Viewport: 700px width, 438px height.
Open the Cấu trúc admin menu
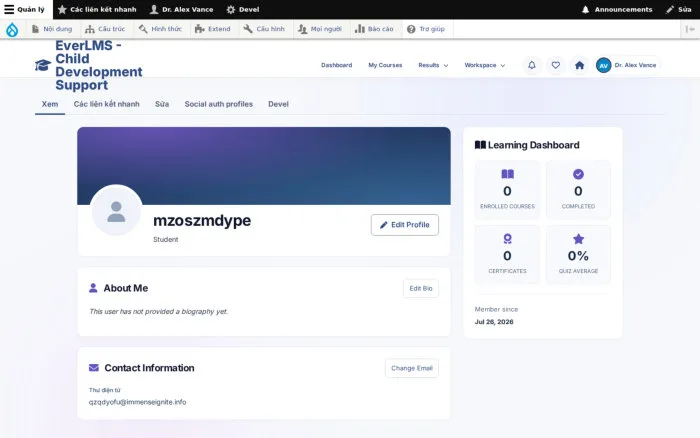[x=105, y=29]
